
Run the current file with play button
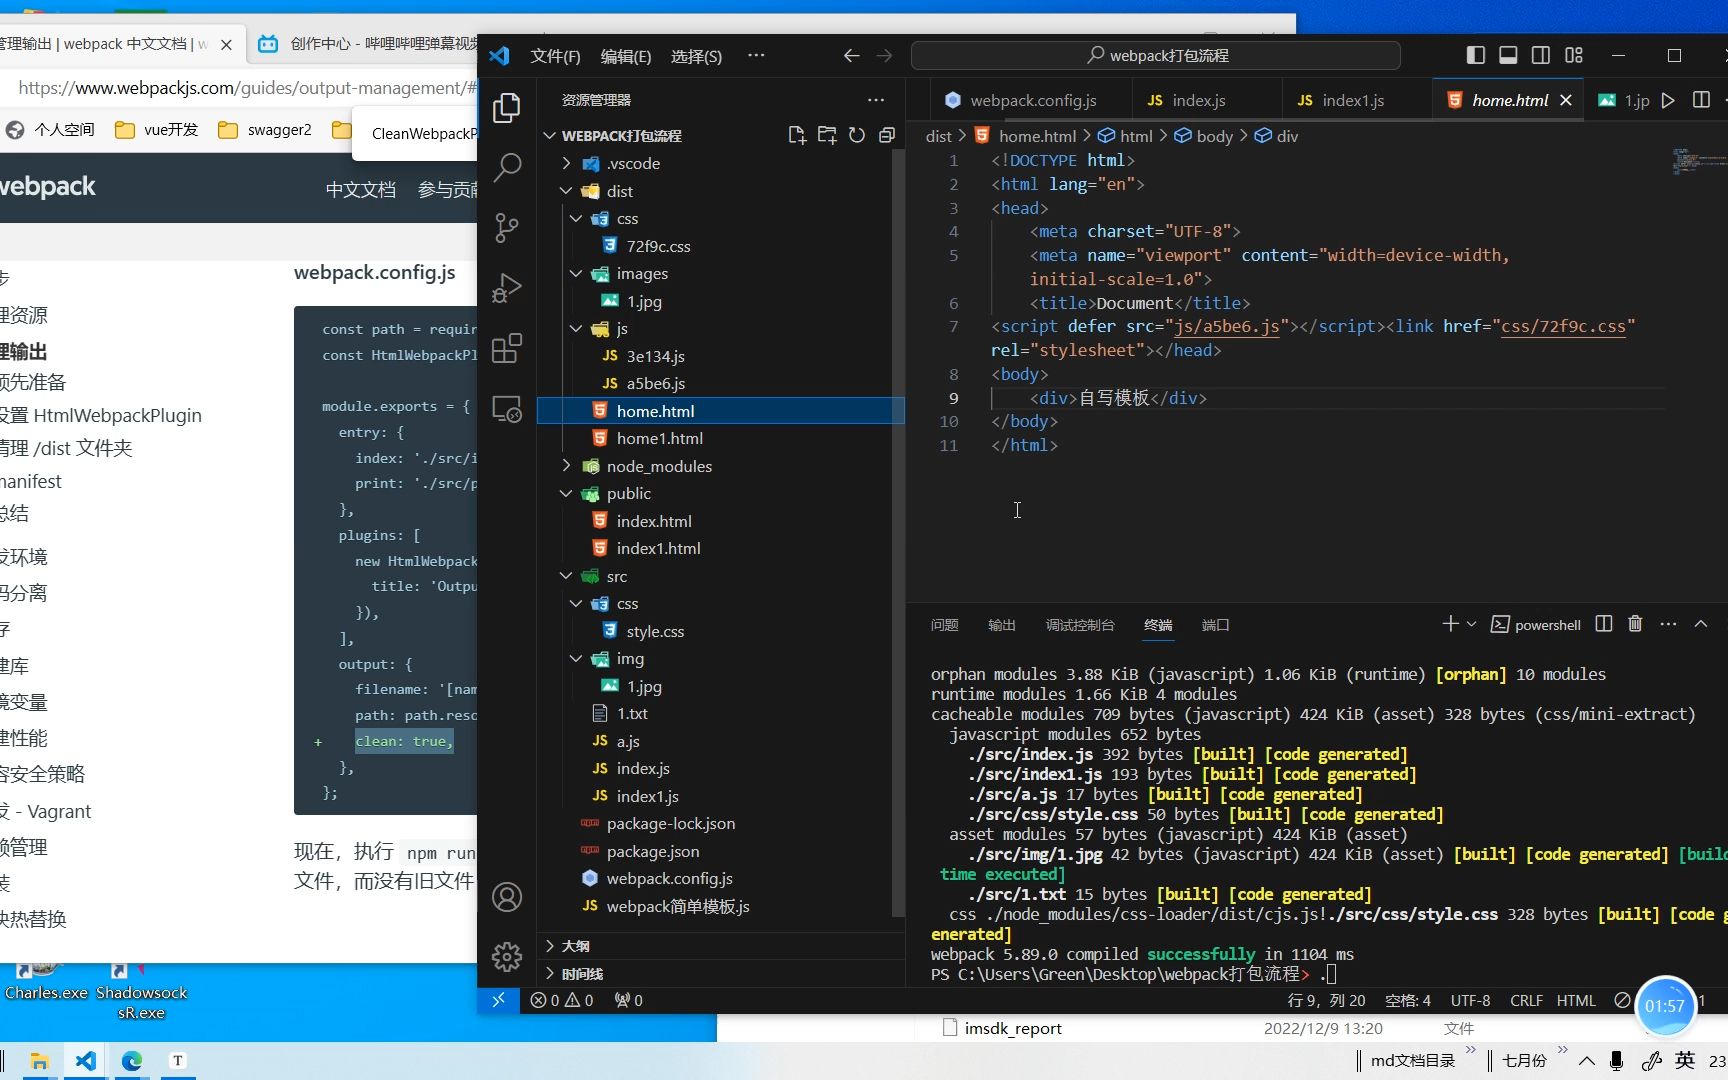1668,100
